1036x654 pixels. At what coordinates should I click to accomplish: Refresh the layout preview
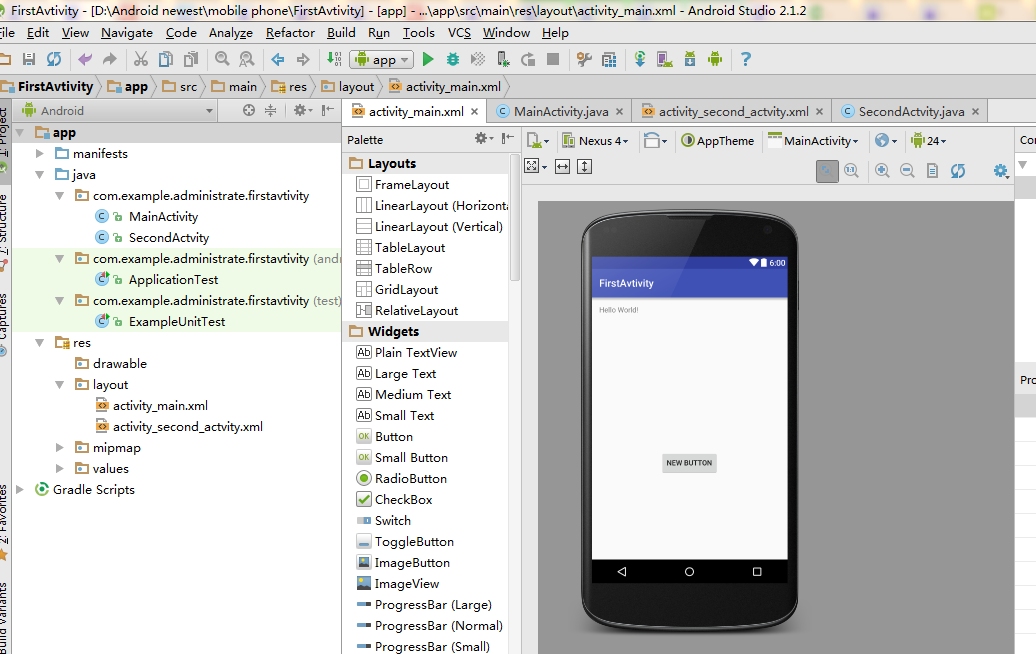point(958,171)
